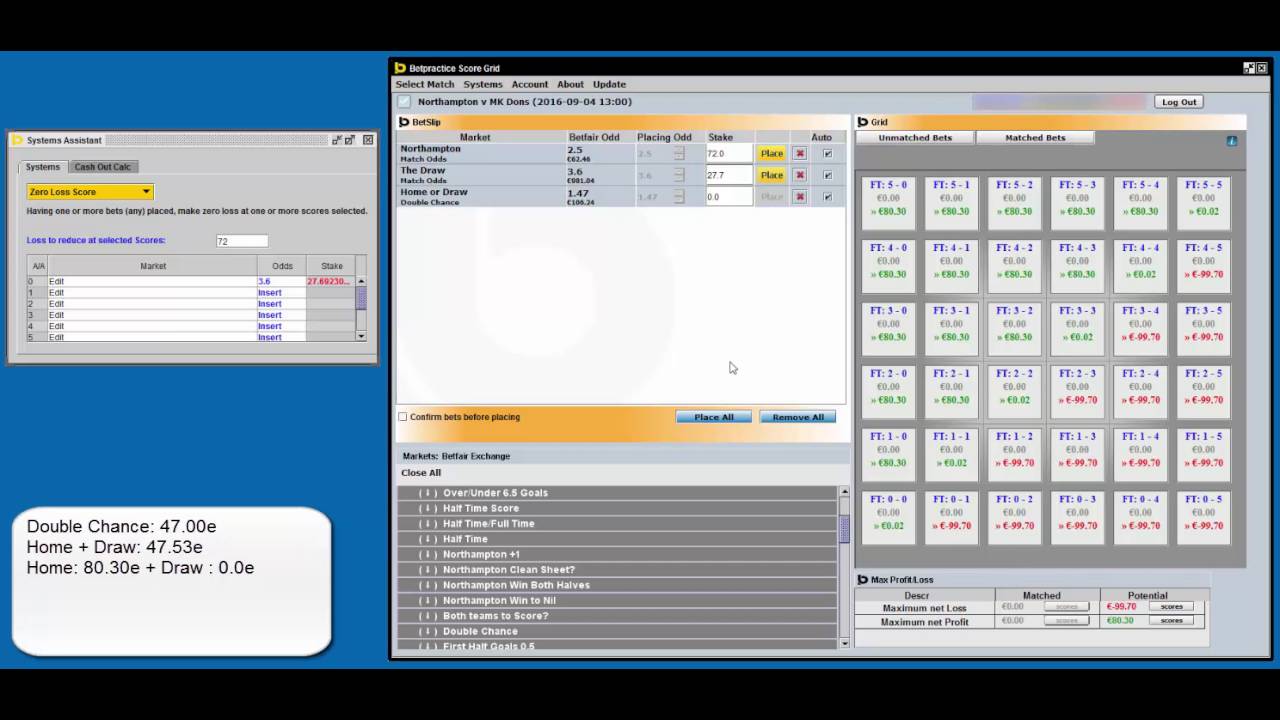The width and height of the screenshot is (1280, 720).
Task: Expand the Half Time Score market
Action: [617, 508]
